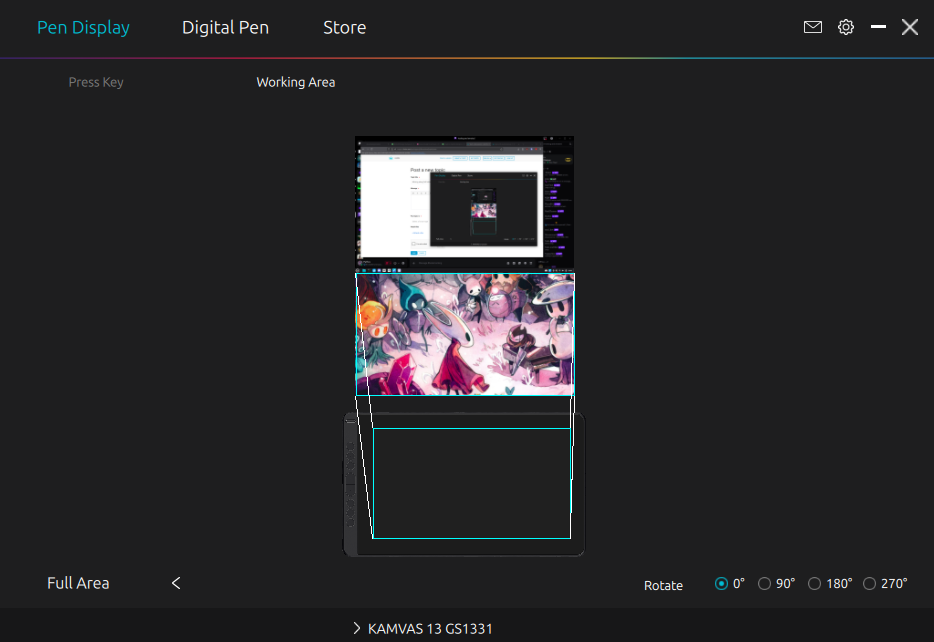Open the Digital Pen section
Image resolution: width=934 pixels, height=642 pixels.
[225, 27]
